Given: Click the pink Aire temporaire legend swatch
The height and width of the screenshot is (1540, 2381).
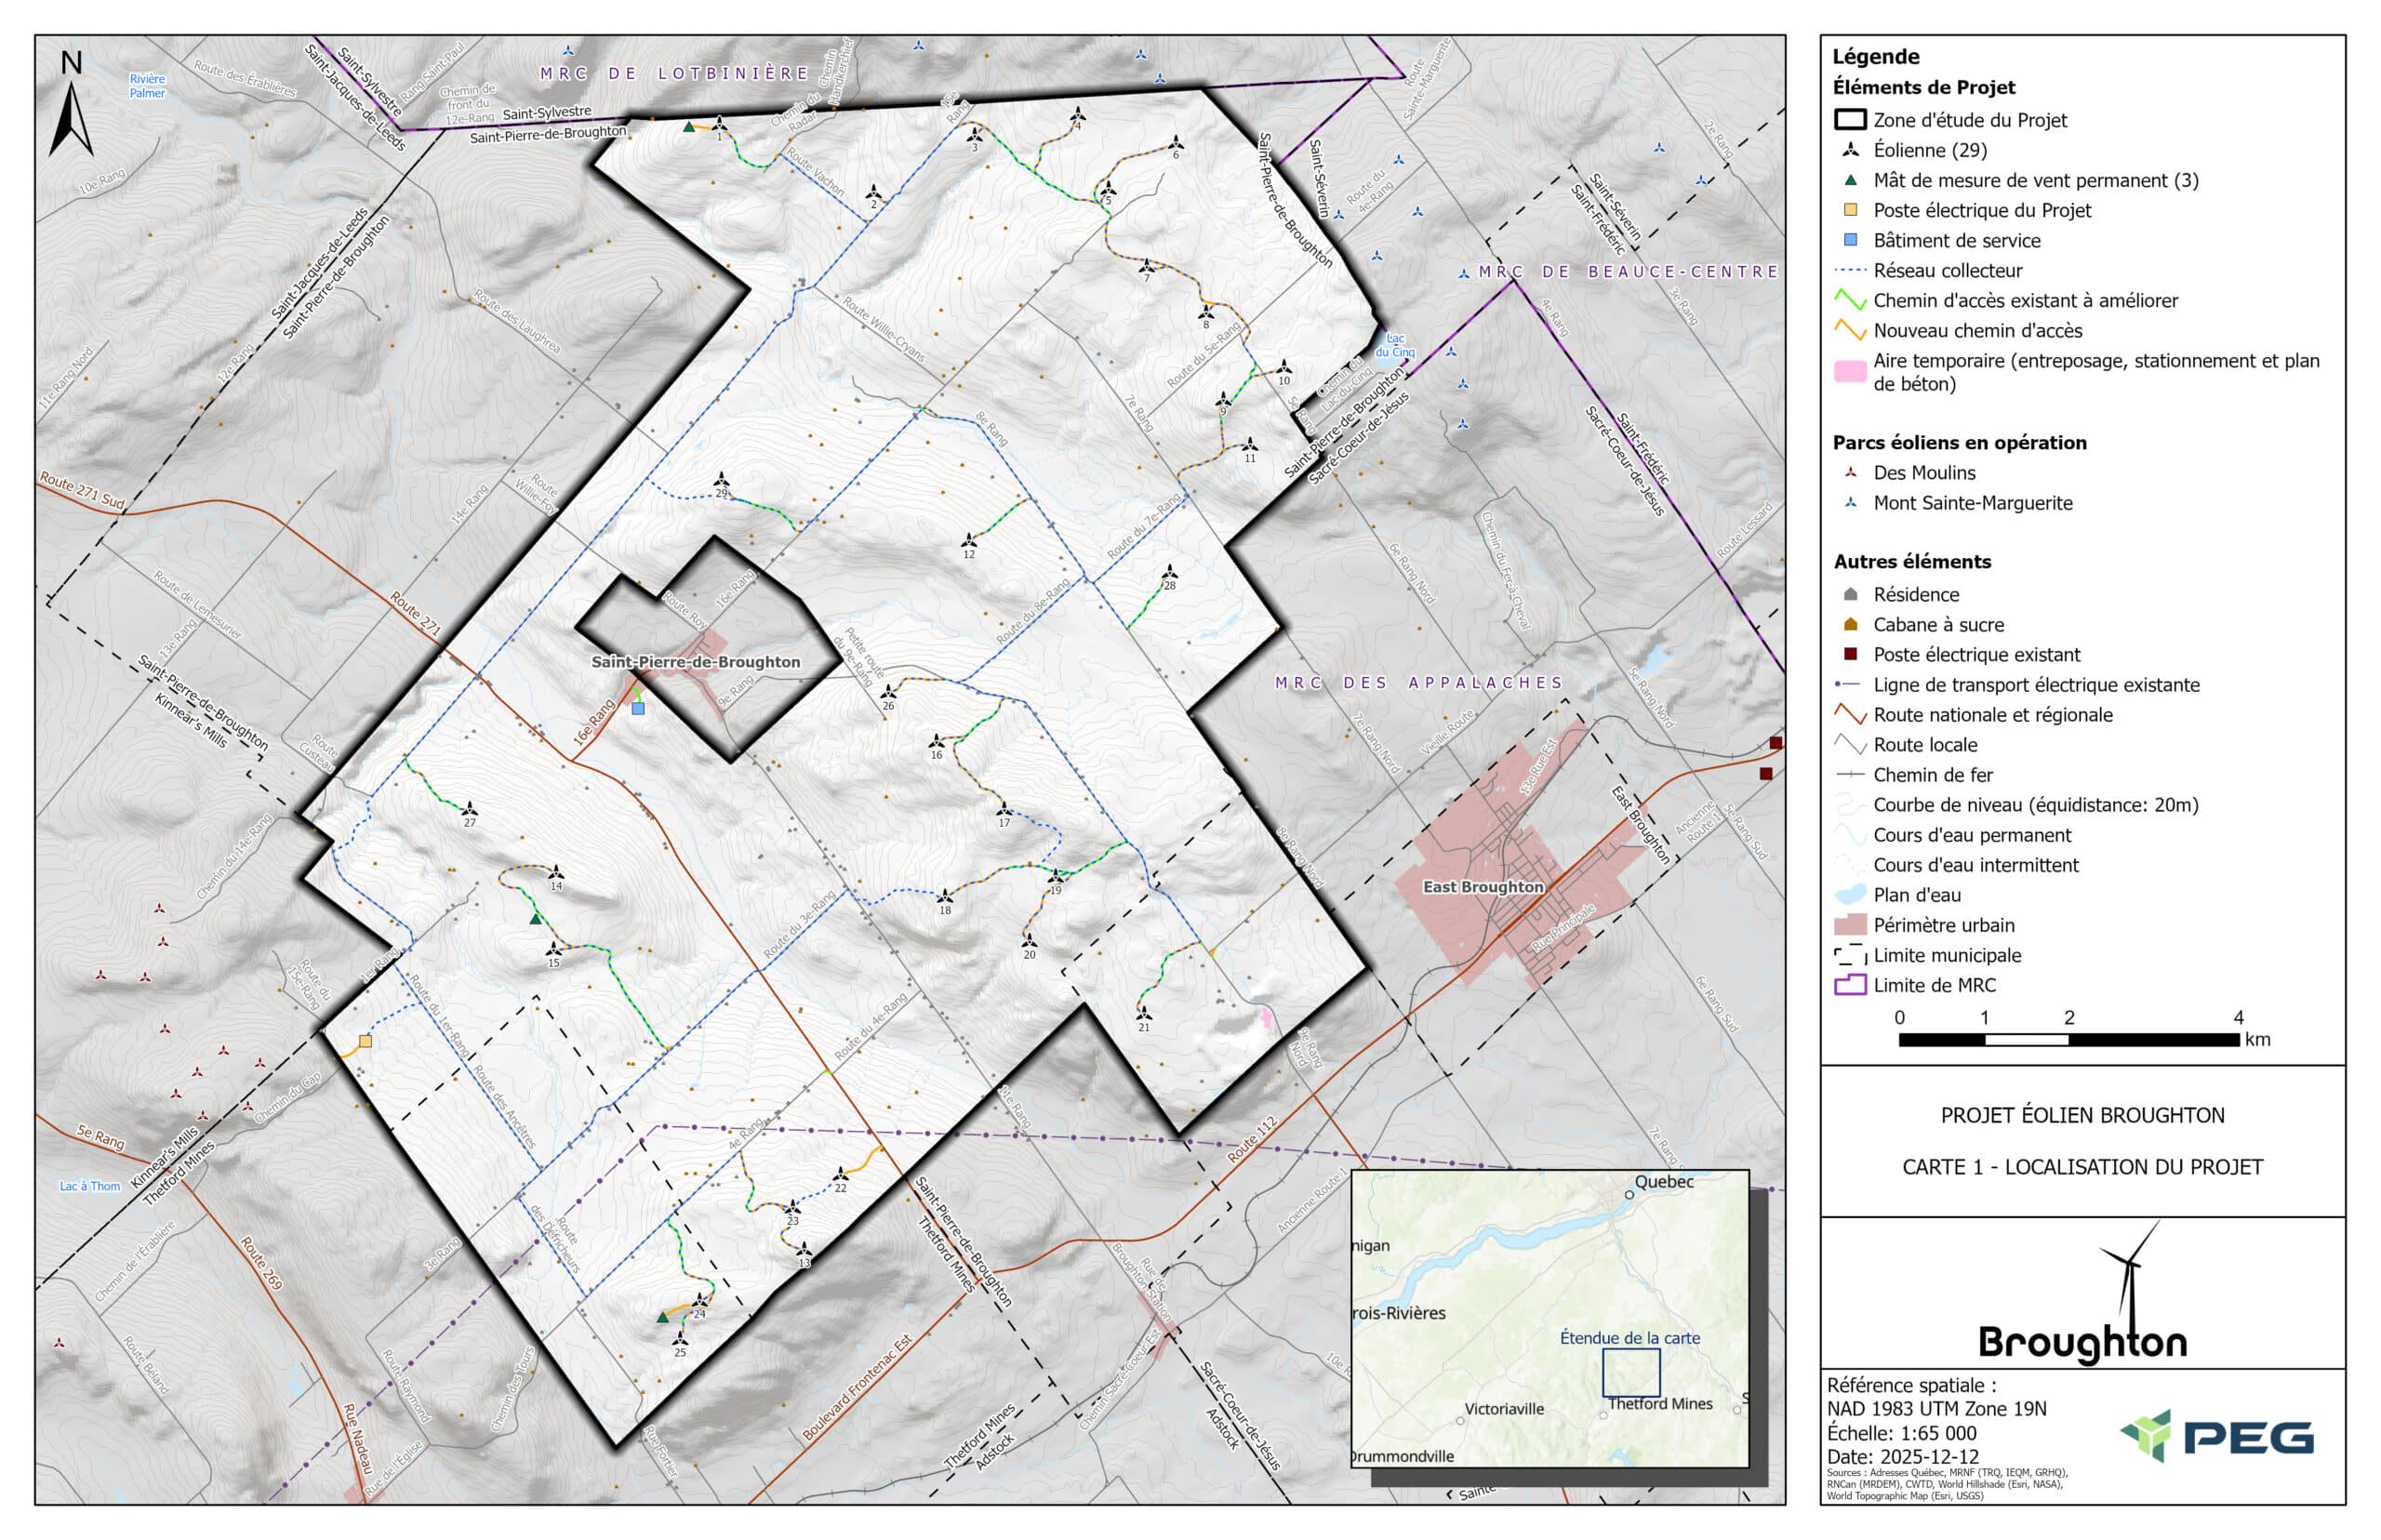Looking at the screenshot, I should click(1850, 372).
